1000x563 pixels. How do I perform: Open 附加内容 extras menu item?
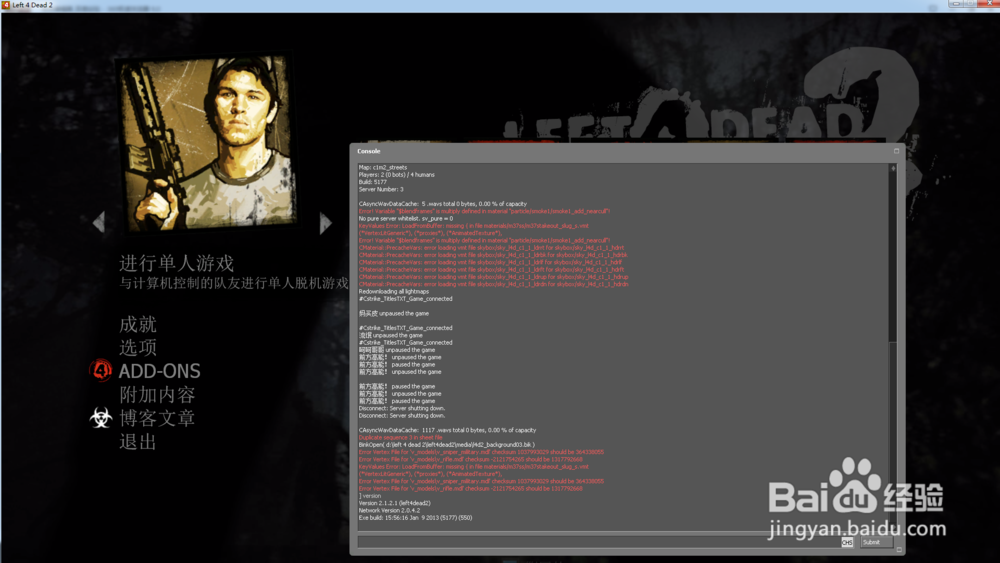[x=157, y=395]
